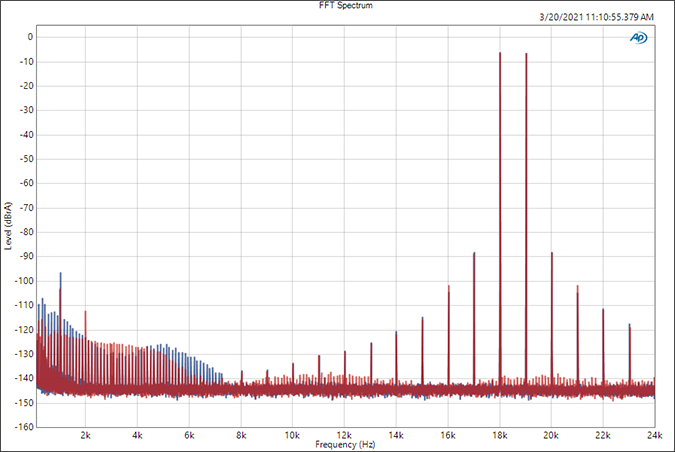
Task: Click the top of the 19 kHz peak
Action: point(526,54)
